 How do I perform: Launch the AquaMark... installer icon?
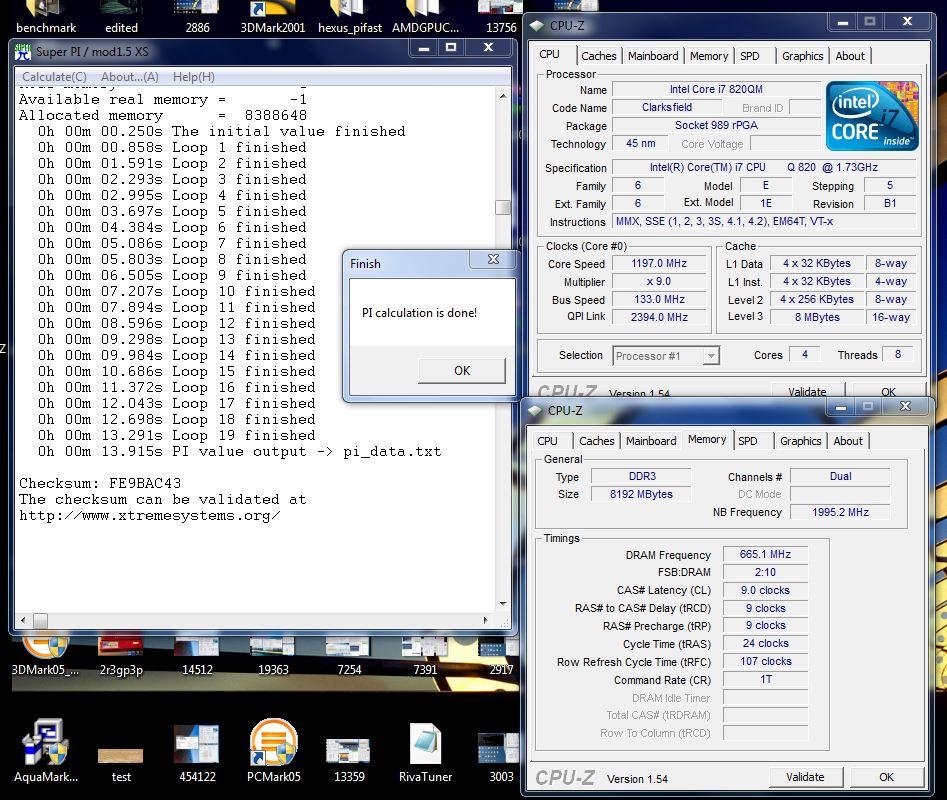point(45,750)
